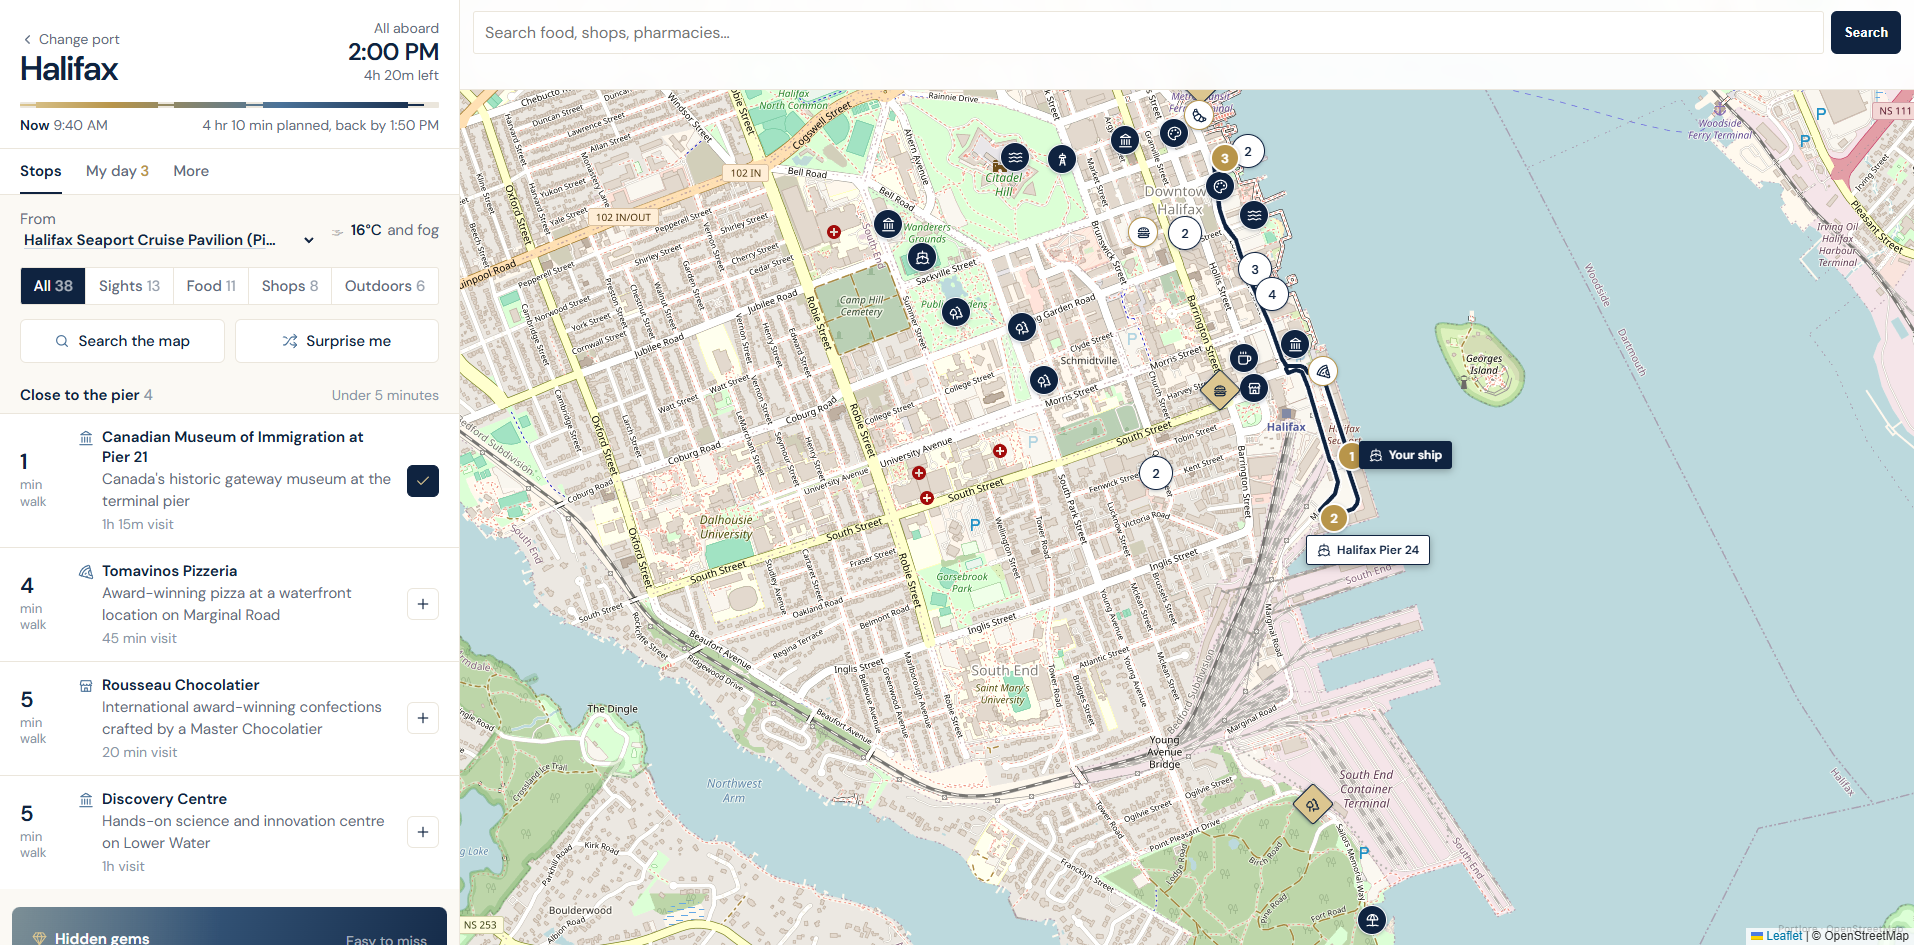Open the museum marker near Wanderers Grounds

point(888,224)
